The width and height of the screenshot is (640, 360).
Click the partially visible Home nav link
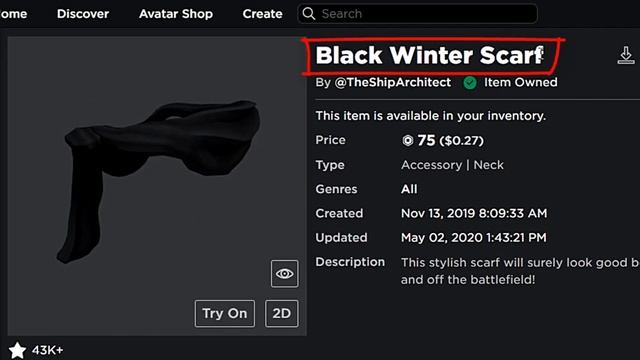tap(13, 14)
